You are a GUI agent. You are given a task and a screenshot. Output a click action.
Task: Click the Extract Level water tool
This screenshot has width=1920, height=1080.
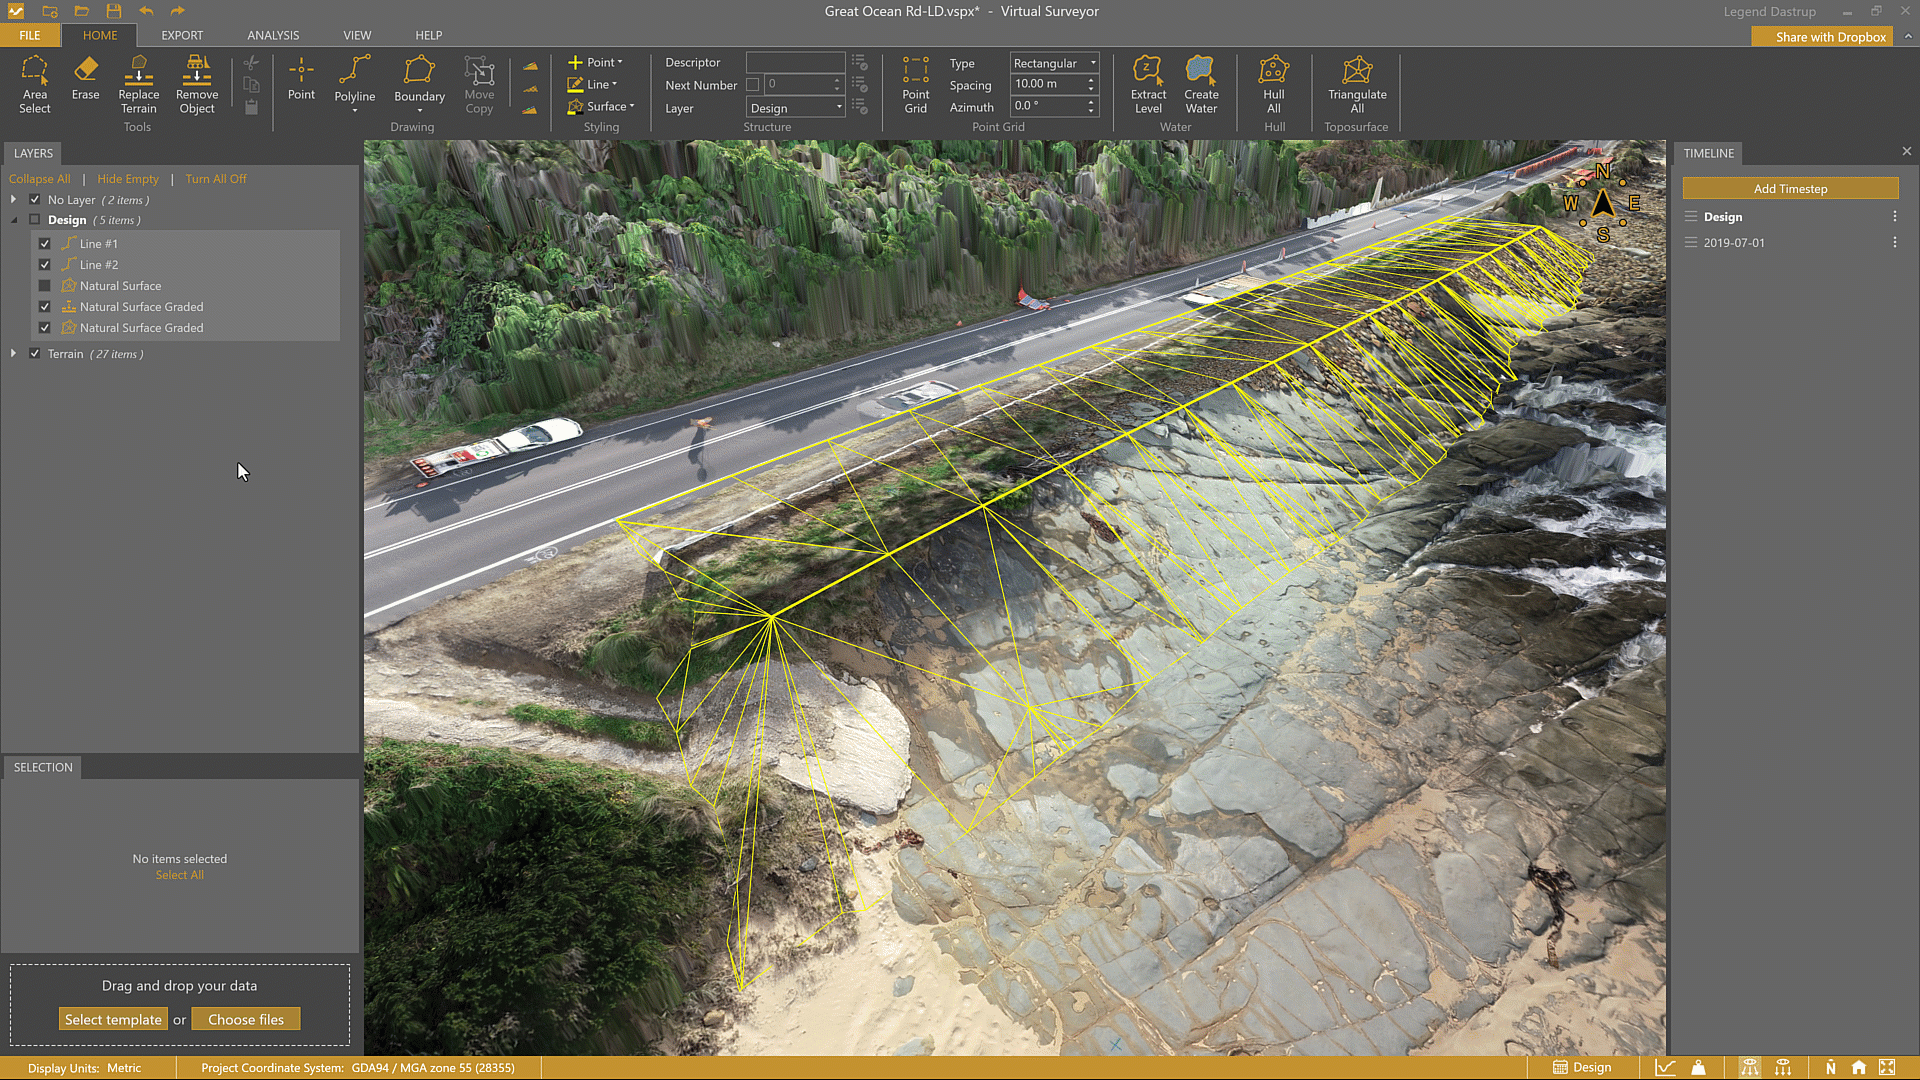coord(1148,84)
